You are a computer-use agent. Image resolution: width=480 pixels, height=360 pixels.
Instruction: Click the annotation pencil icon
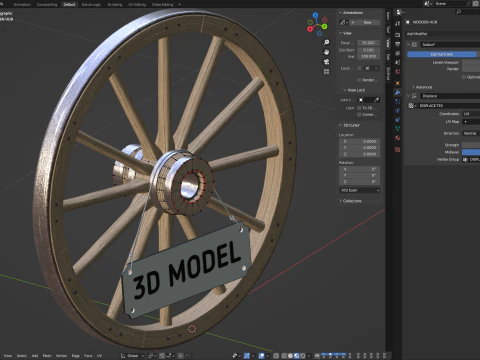(342, 22)
